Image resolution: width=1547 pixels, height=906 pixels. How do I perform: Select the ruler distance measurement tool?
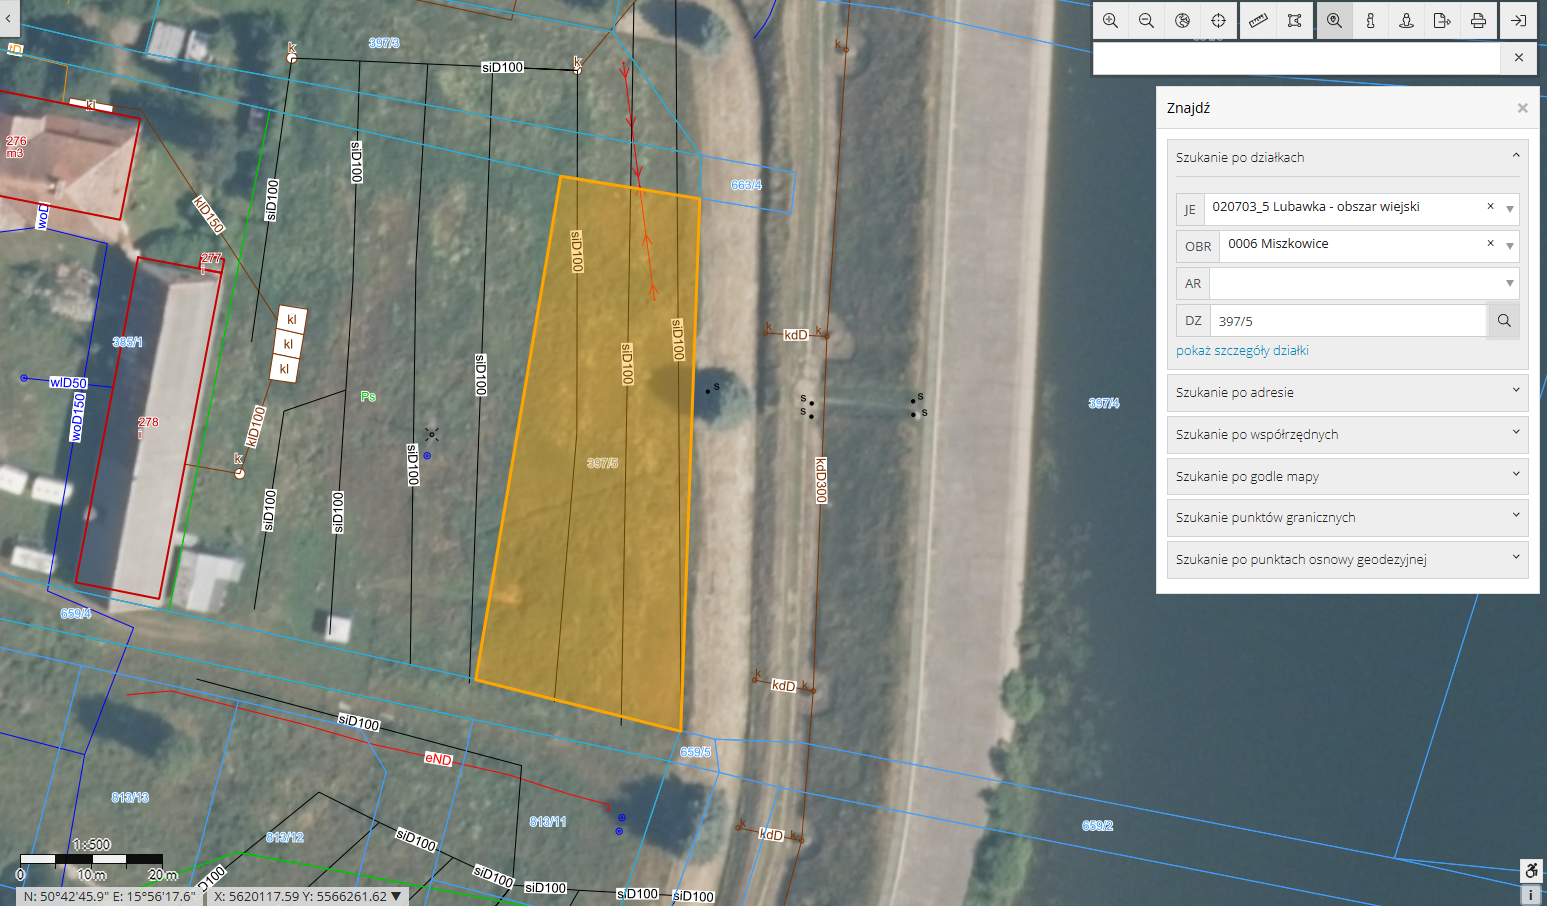tap(1258, 20)
